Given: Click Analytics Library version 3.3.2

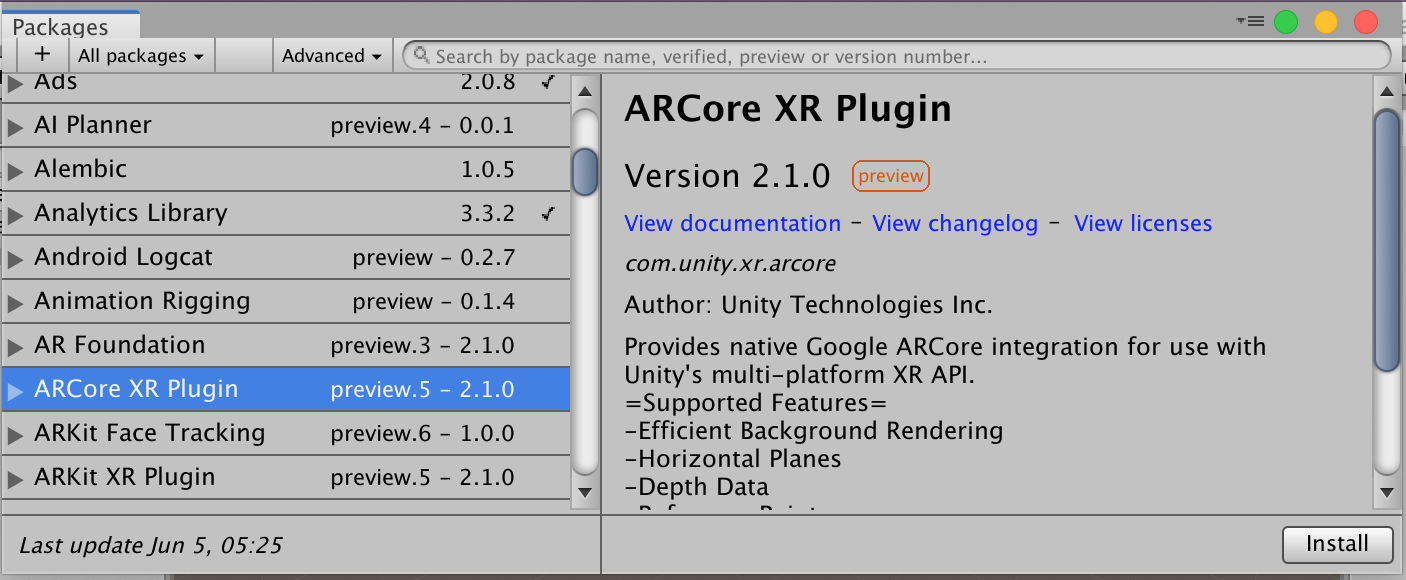Looking at the screenshot, I should [488, 214].
